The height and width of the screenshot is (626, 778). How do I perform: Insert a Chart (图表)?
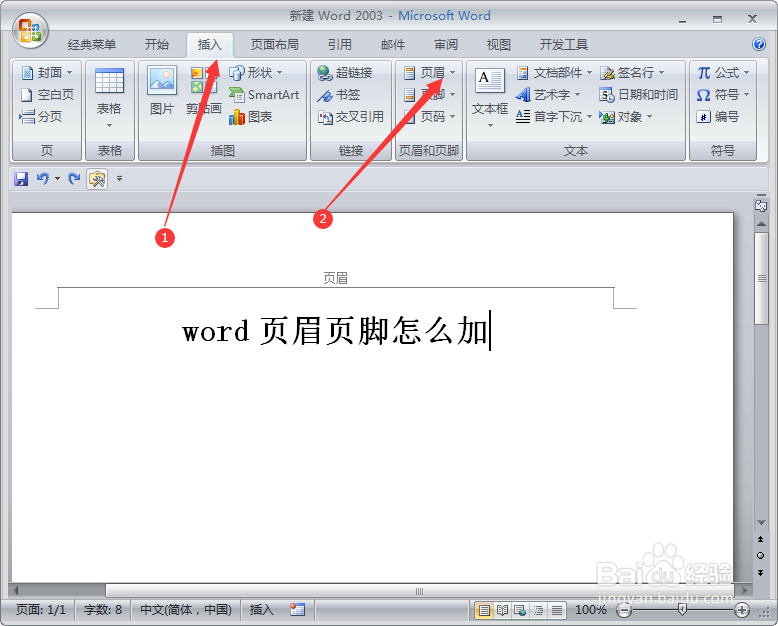(251, 117)
